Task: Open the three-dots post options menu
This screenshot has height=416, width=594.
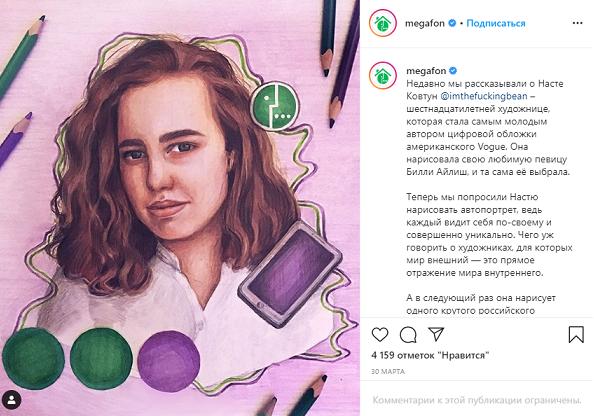Action: (x=577, y=23)
